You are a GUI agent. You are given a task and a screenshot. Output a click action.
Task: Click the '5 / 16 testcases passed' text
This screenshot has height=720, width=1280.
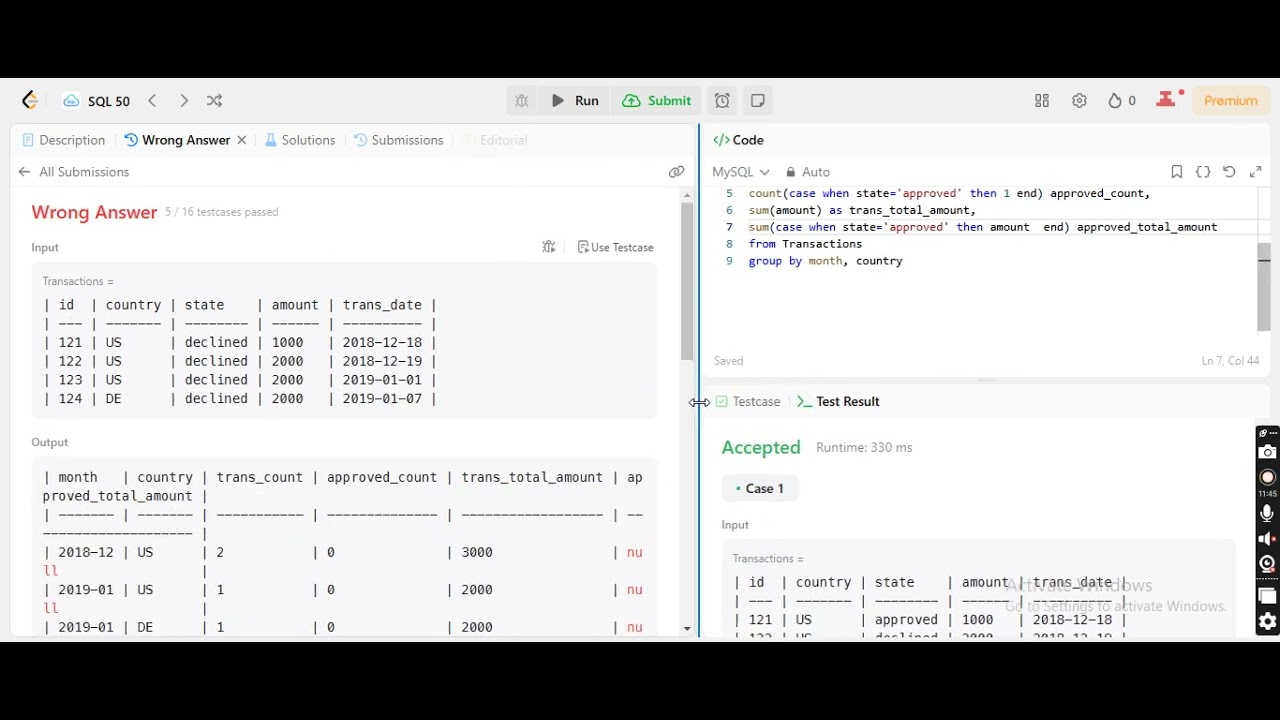(222, 212)
